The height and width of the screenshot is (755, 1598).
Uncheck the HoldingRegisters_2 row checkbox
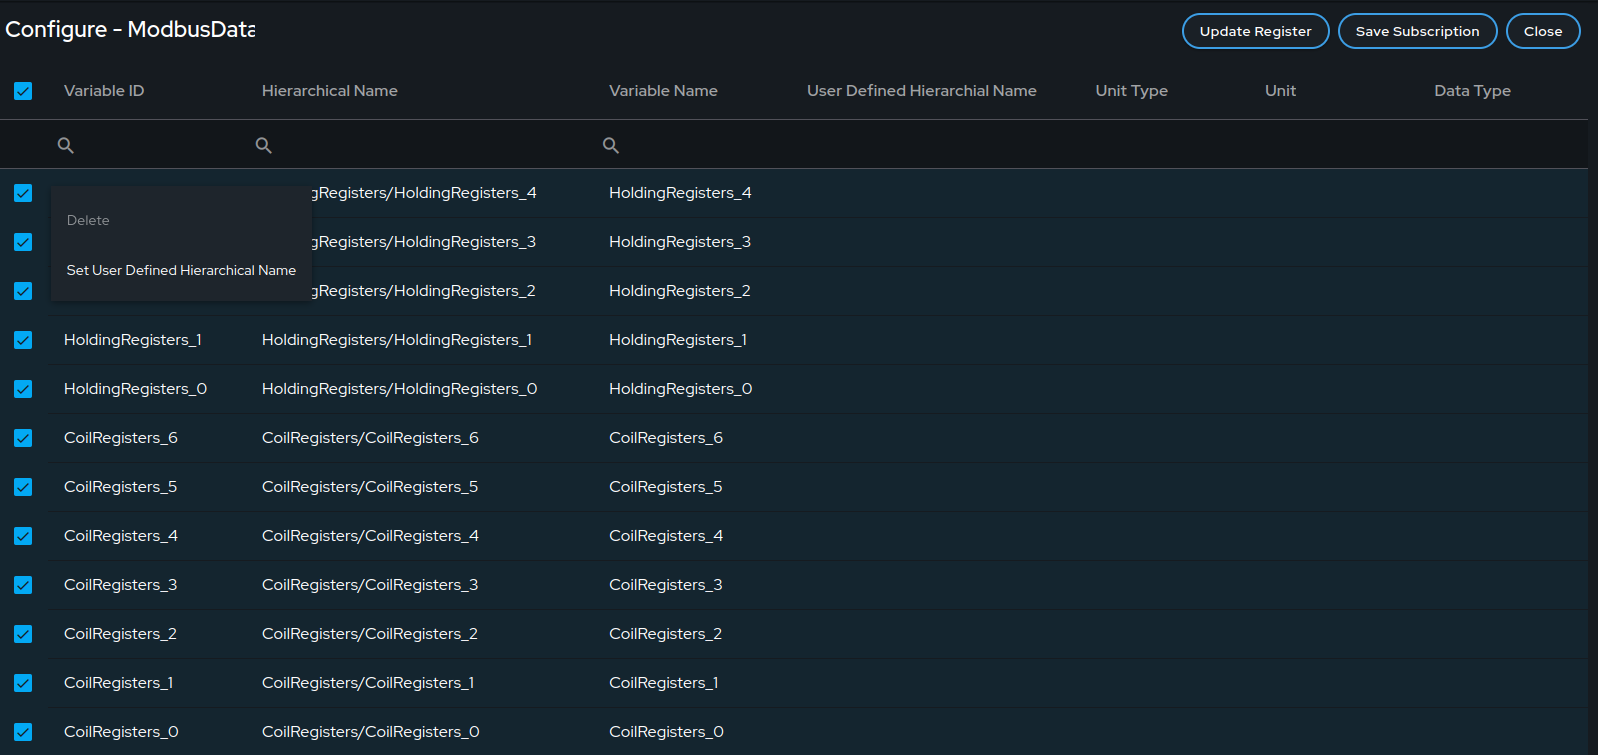(23, 291)
